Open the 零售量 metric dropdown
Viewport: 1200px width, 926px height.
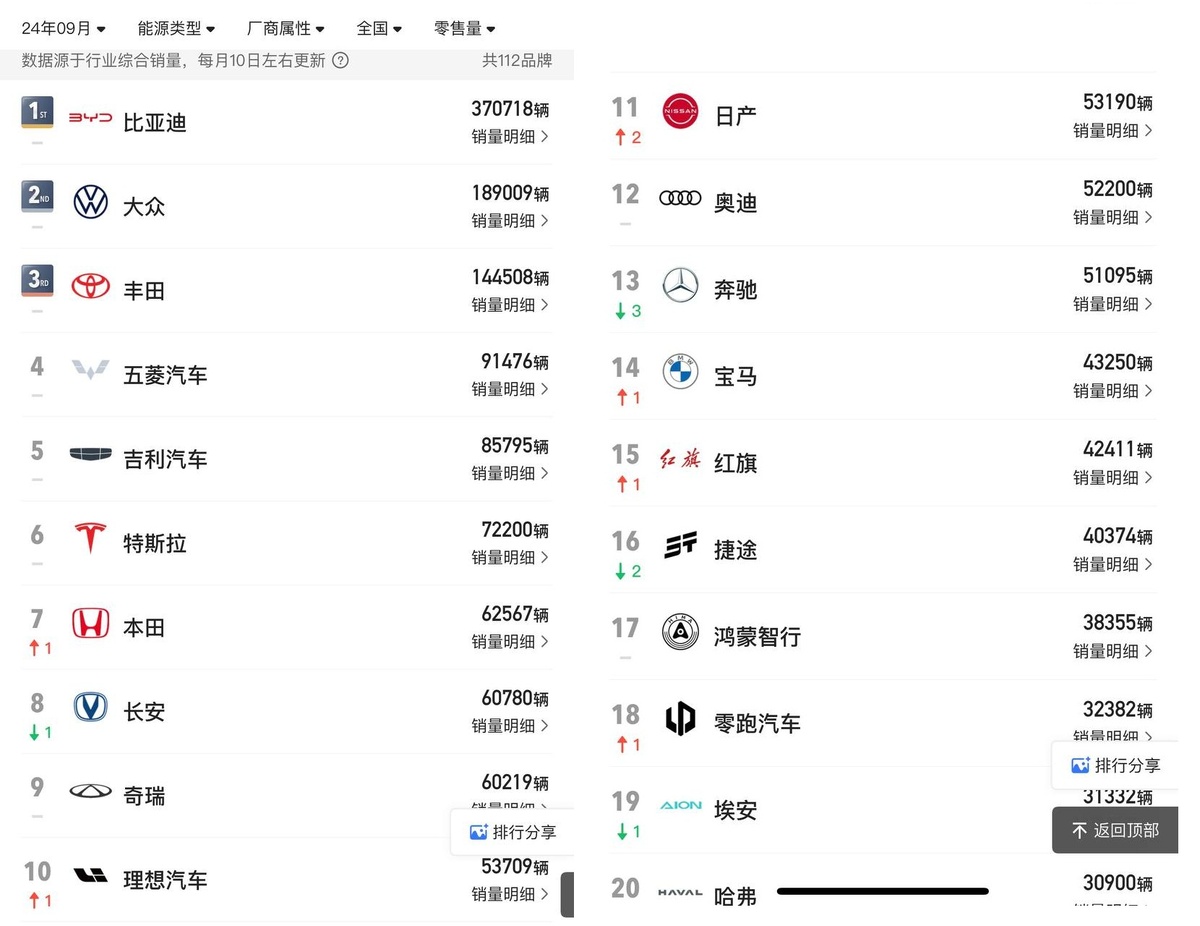click(x=464, y=29)
